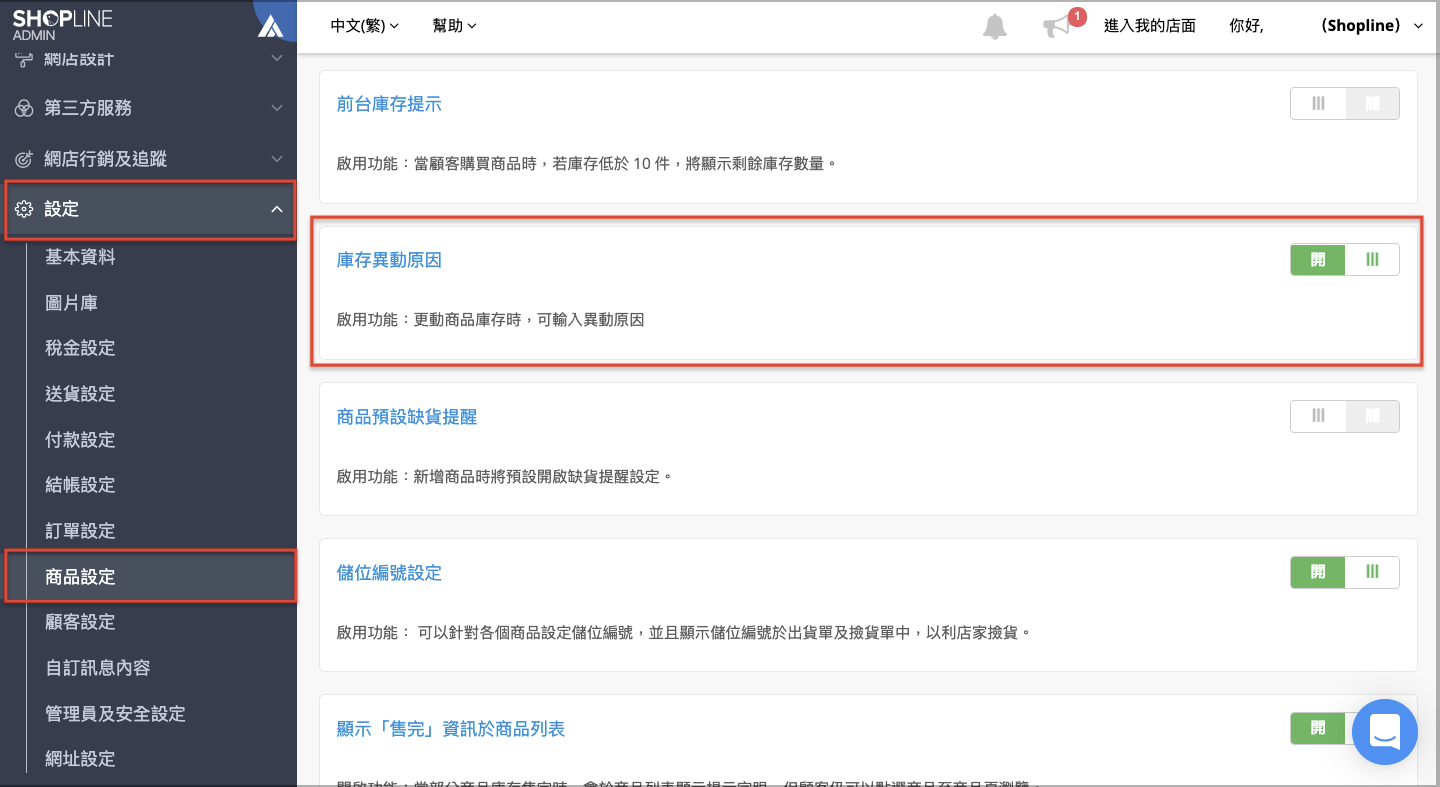Click description about 庫存低於 10 件

pos(587,163)
